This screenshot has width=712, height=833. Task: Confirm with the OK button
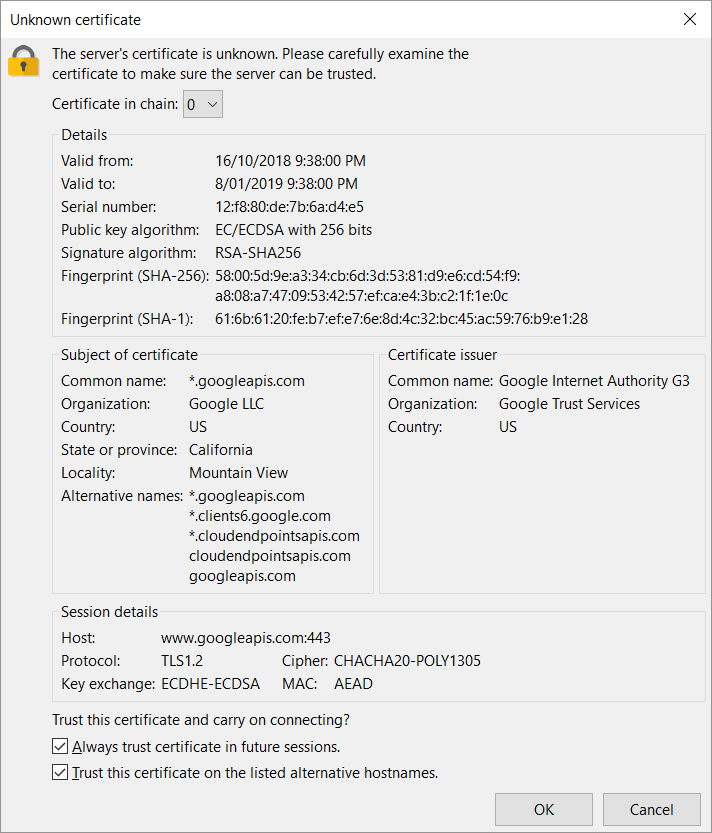[544, 809]
